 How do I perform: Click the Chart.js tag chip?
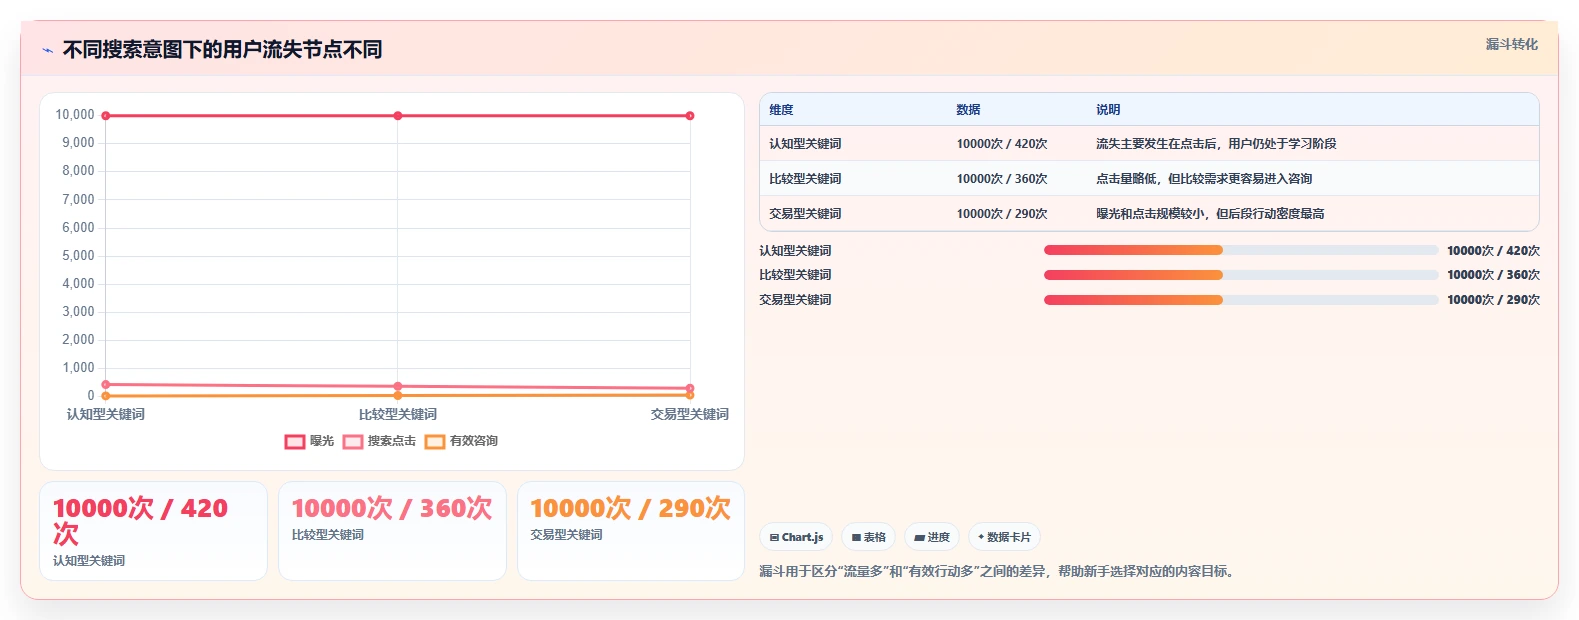(x=796, y=537)
